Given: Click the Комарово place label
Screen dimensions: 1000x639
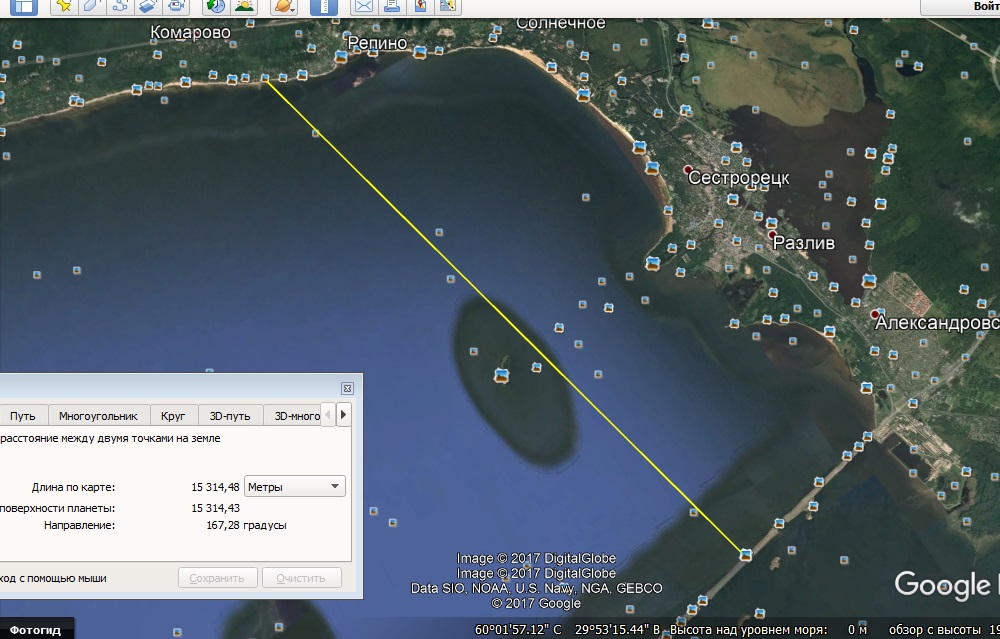Looking at the screenshot, I should [x=190, y=33].
